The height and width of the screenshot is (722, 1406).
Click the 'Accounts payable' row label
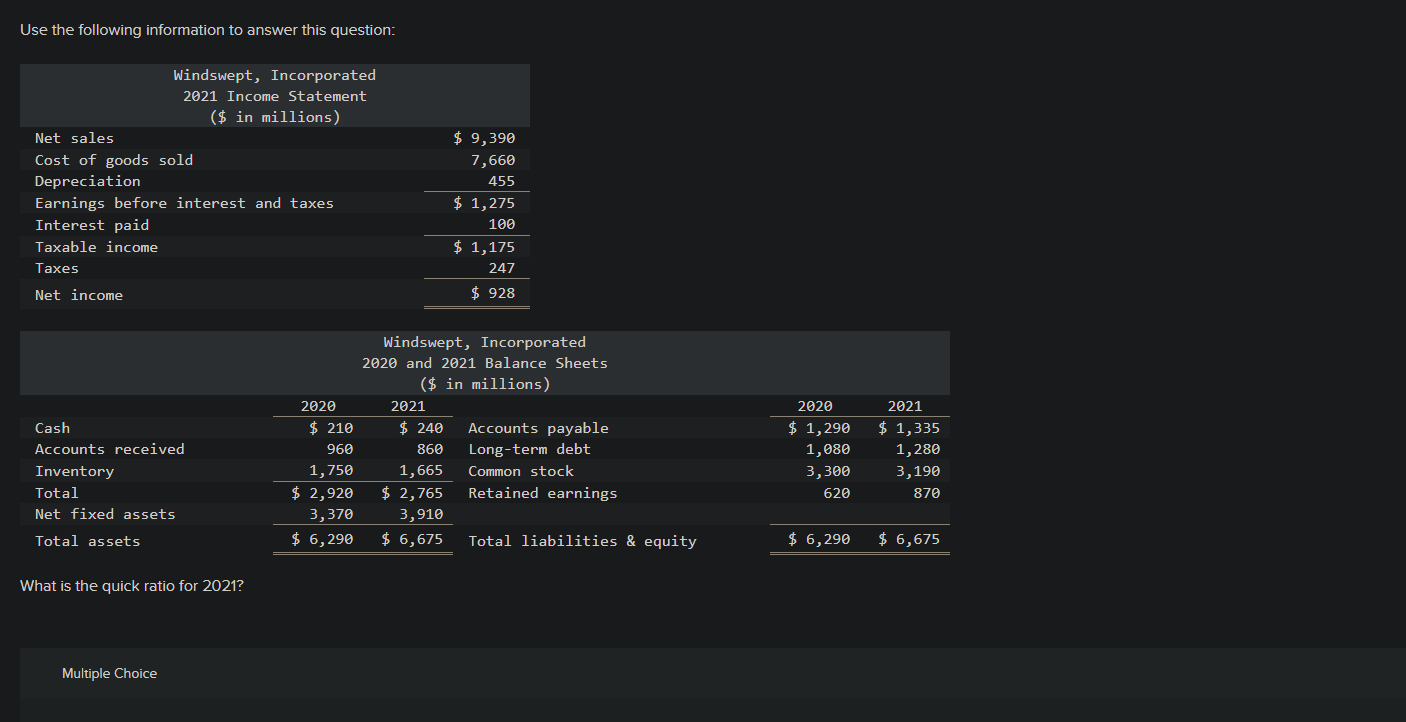click(538, 428)
